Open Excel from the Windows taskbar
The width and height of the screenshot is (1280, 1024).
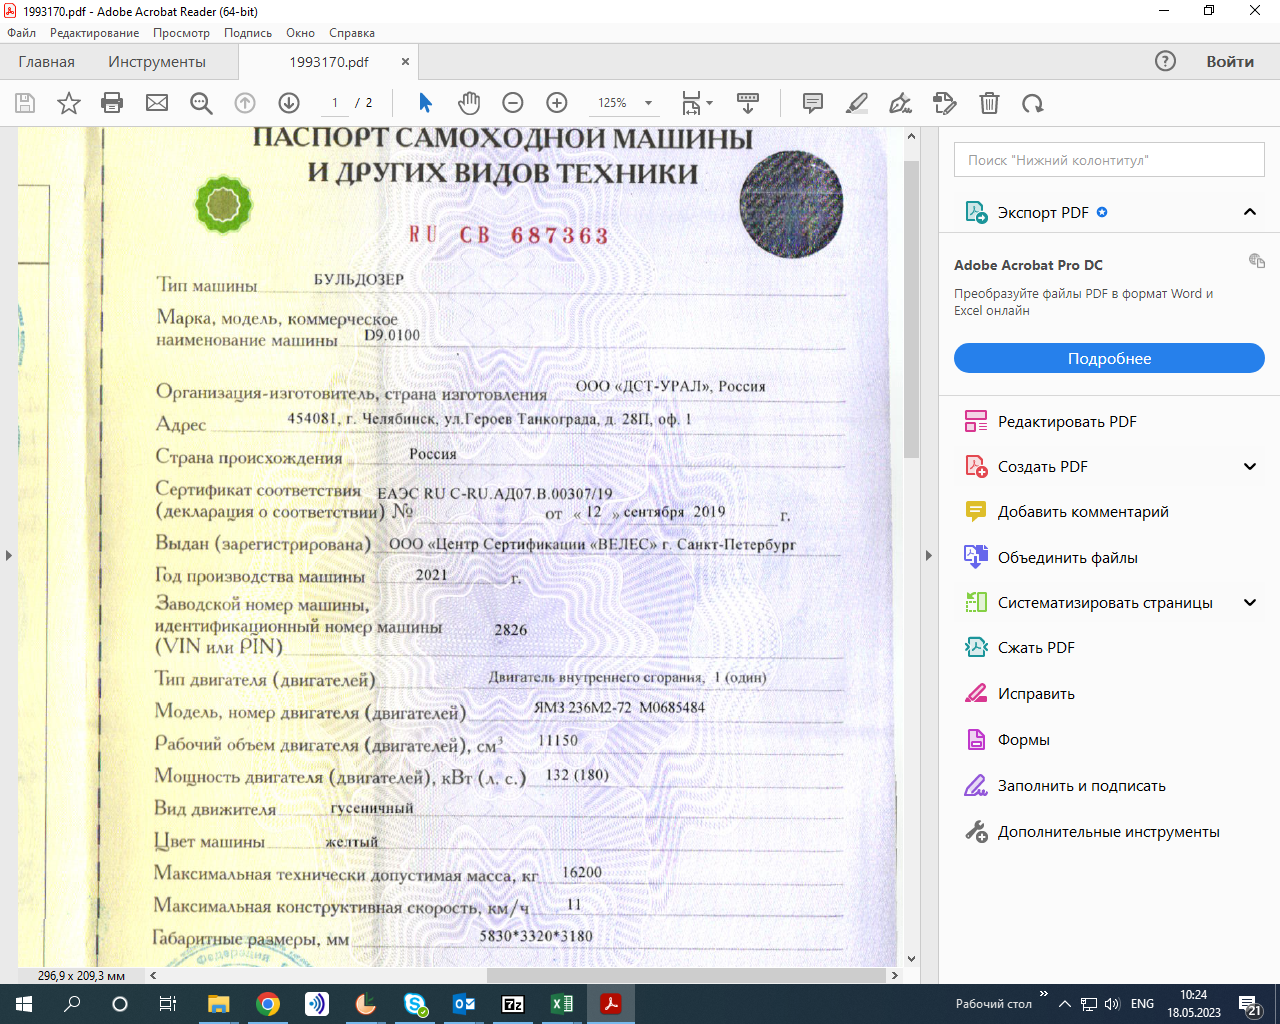[x=562, y=1004]
